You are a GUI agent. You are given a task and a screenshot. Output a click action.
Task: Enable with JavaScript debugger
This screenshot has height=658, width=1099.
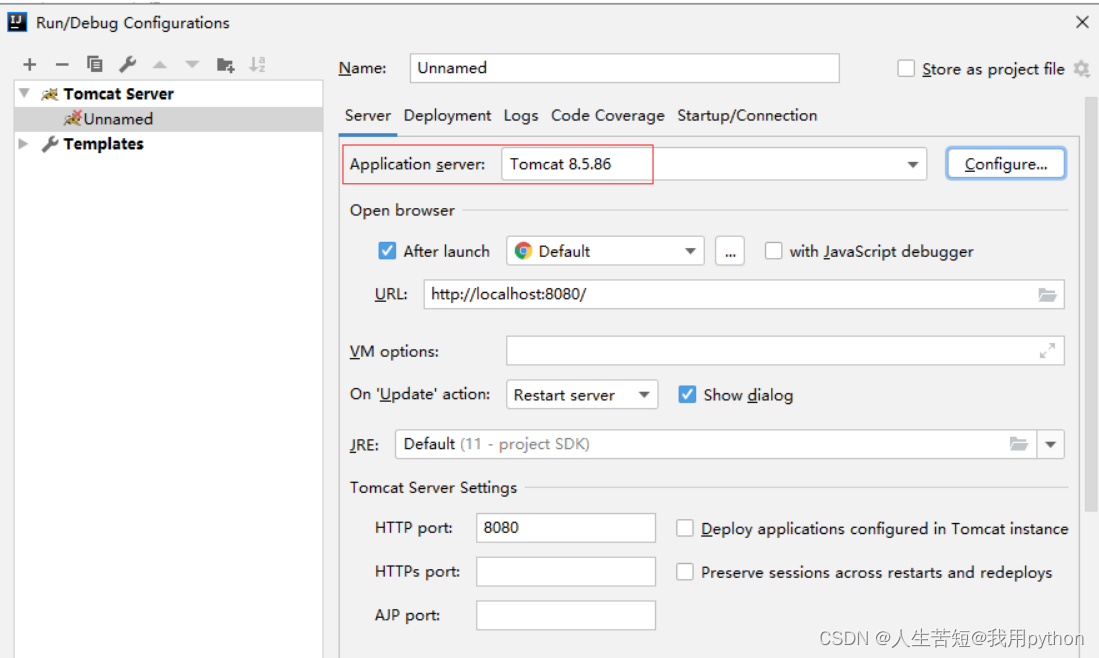click(773, 251)
